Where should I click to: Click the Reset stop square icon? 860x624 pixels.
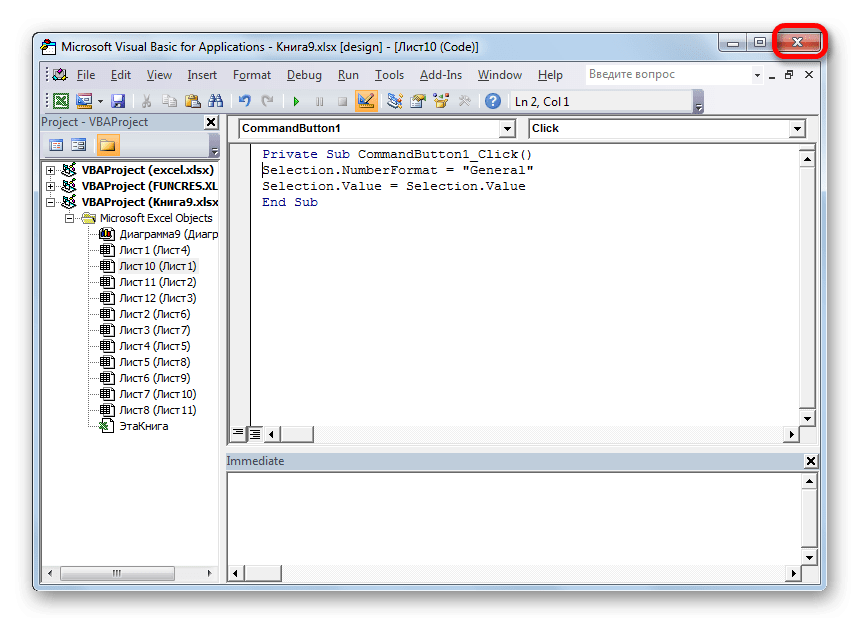coord(342,101)
